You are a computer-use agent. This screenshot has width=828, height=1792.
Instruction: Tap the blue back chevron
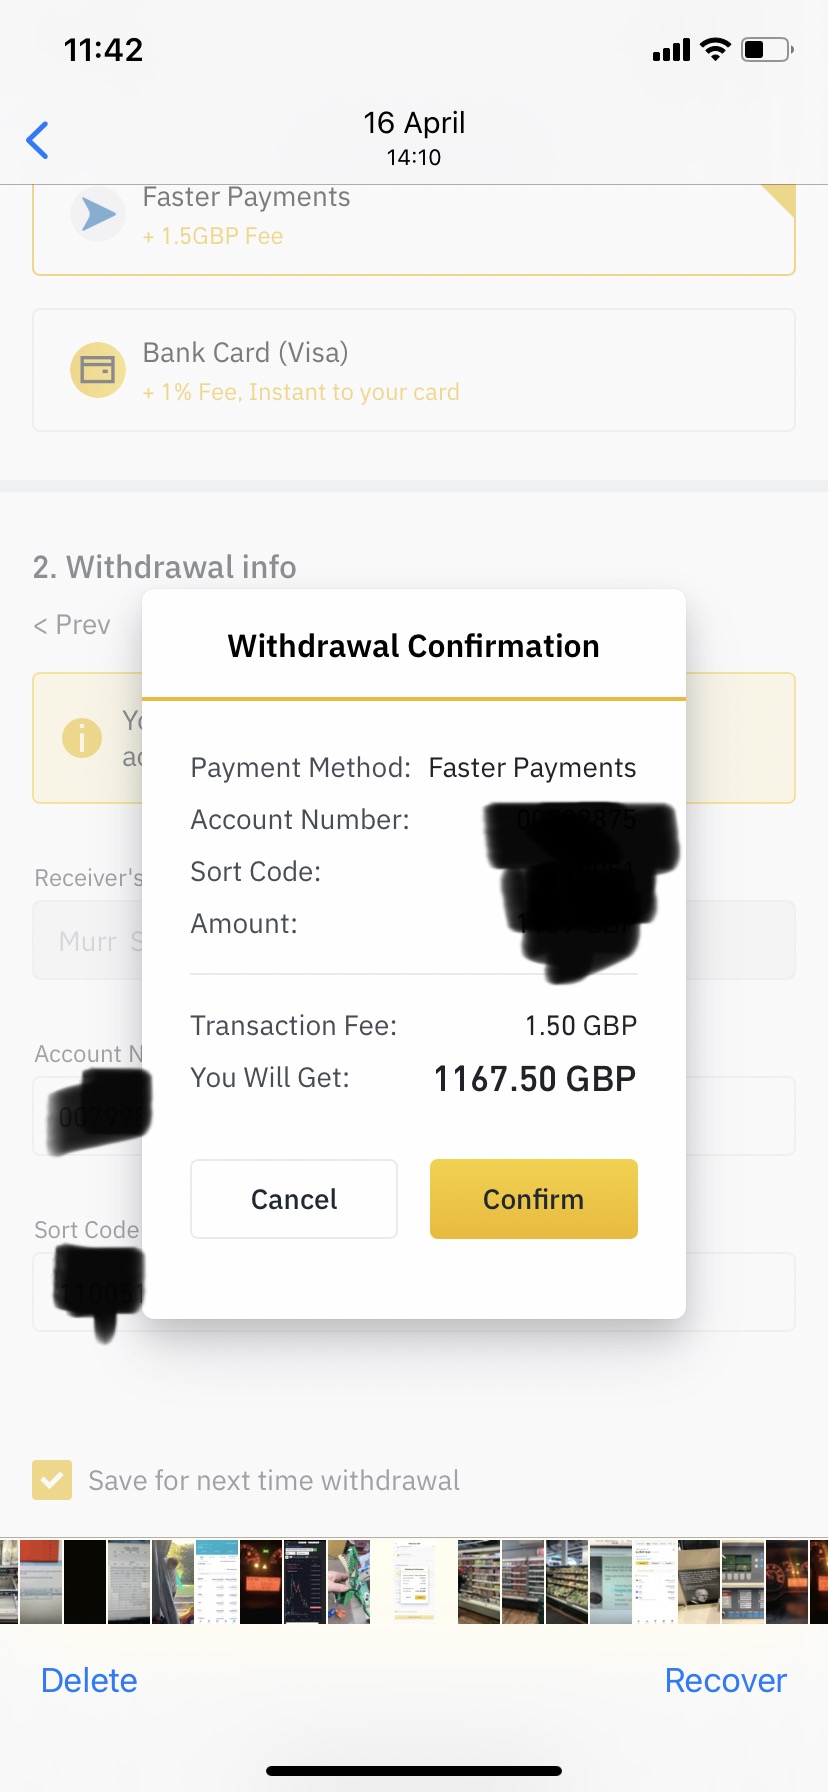point(38,140)
